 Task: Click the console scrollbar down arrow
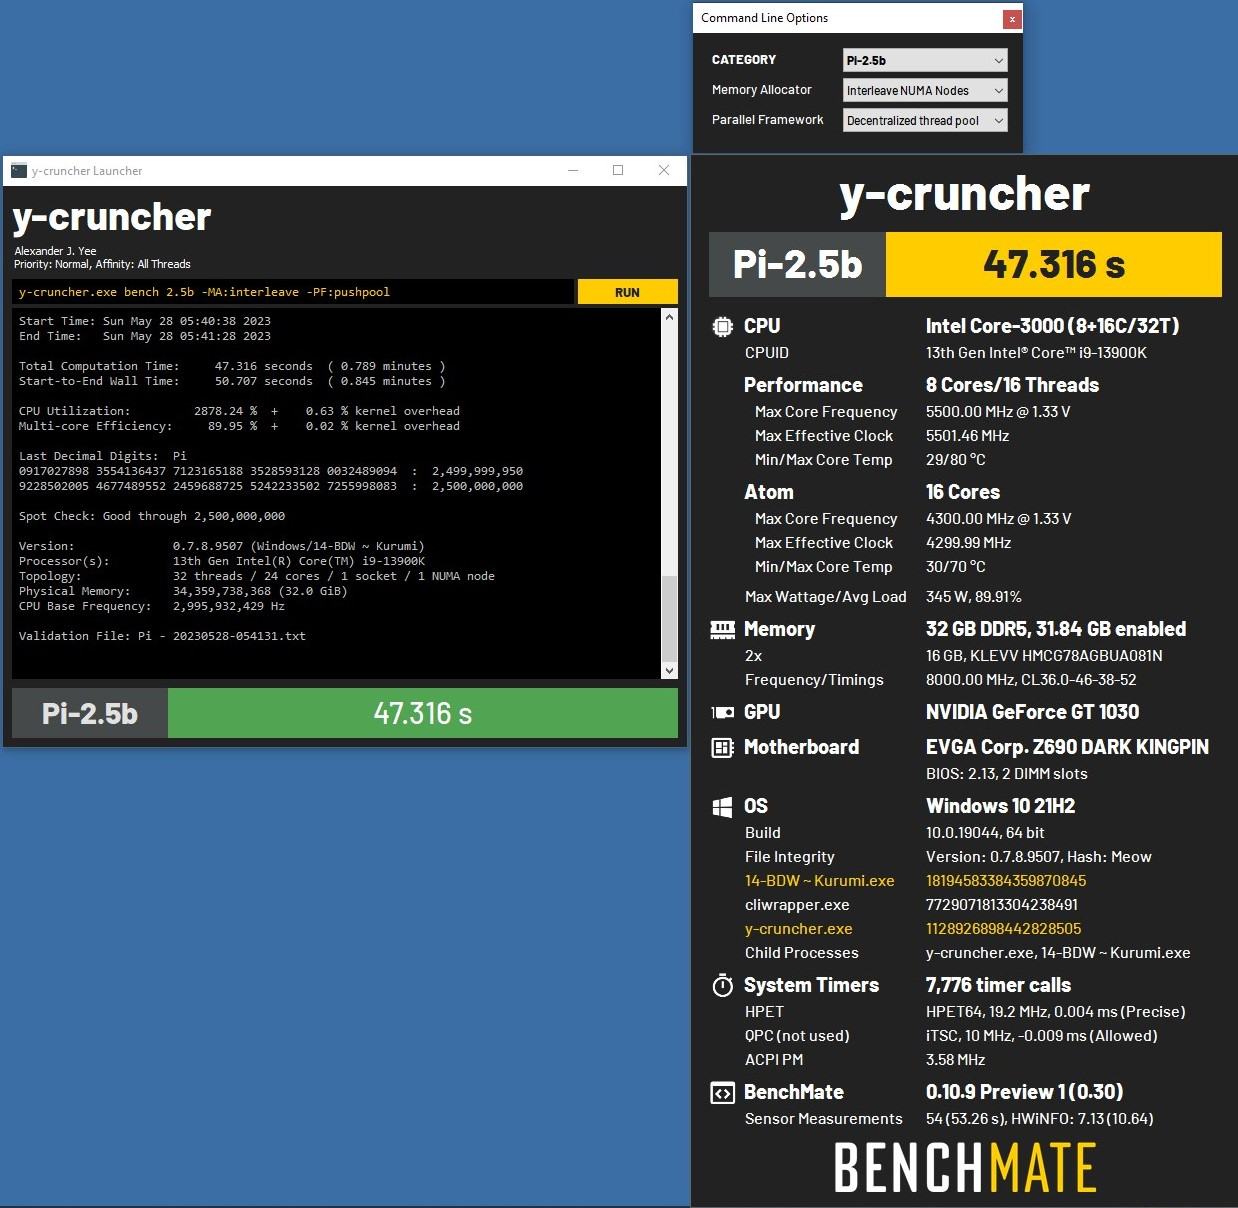pos(669,670)
